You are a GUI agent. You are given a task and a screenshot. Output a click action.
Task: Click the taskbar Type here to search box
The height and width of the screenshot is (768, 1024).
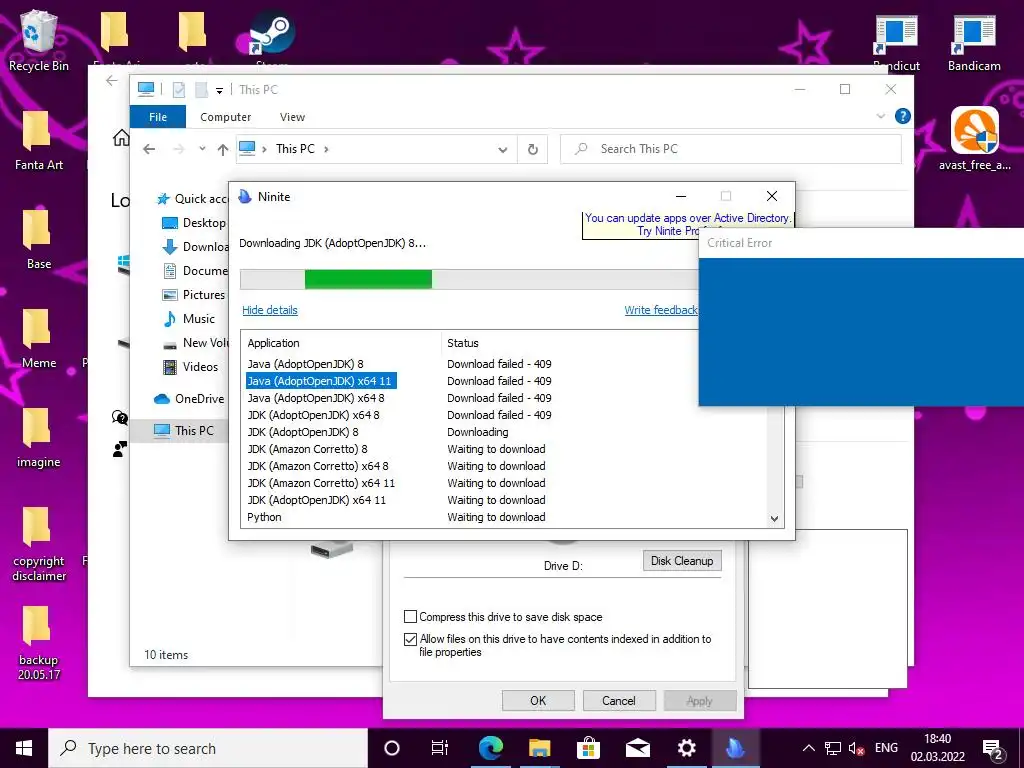209,748
